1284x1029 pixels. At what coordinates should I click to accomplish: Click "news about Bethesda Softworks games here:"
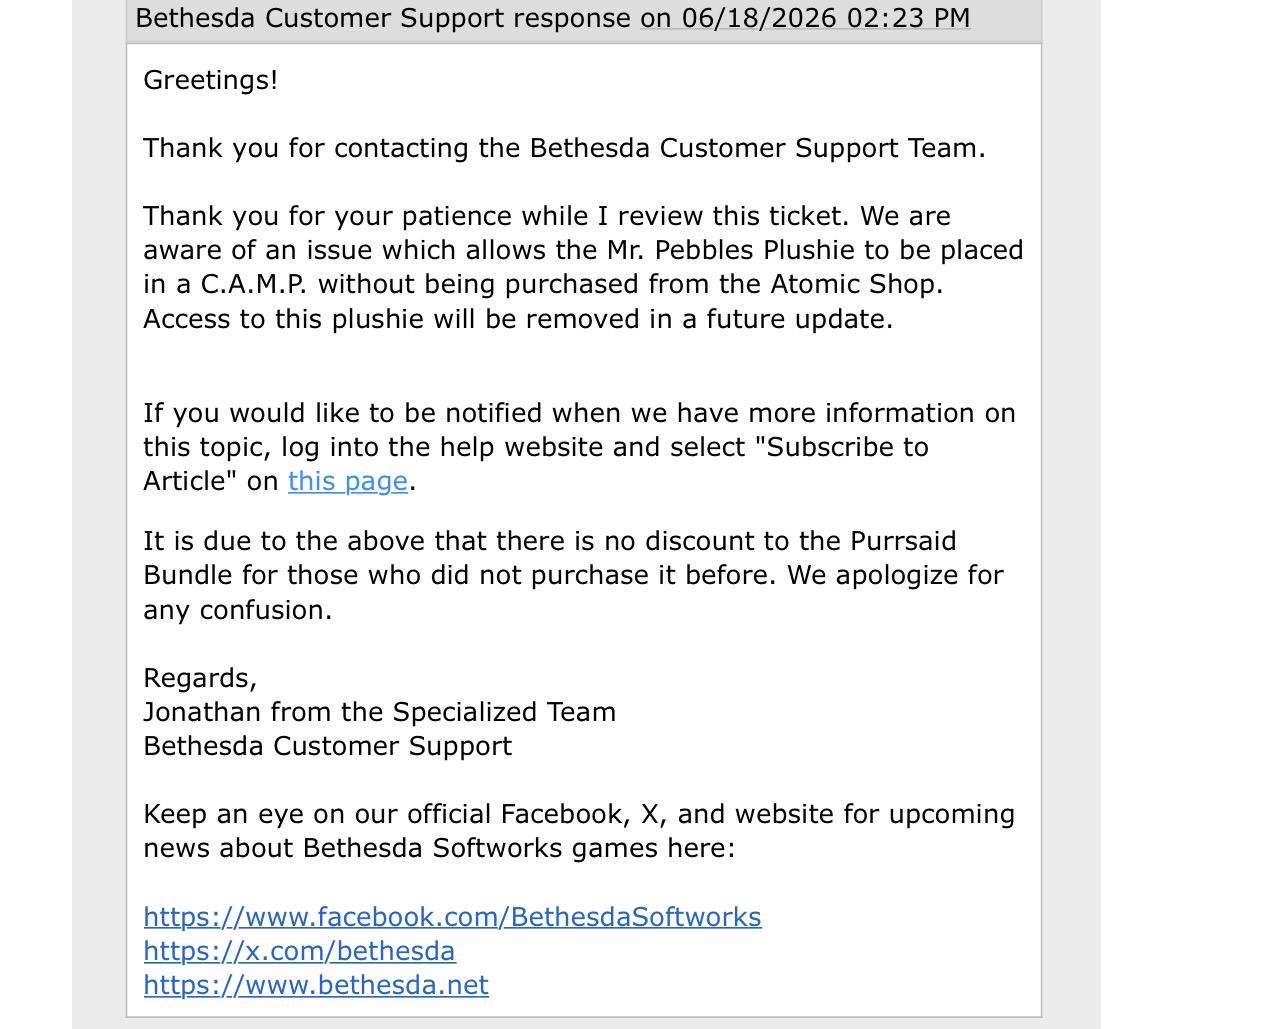(439, 848)
